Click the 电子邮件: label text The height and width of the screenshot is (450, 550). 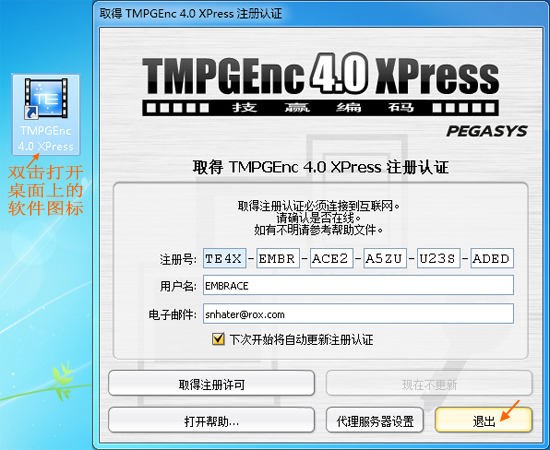pyautogui.click(x=172, y=315)
